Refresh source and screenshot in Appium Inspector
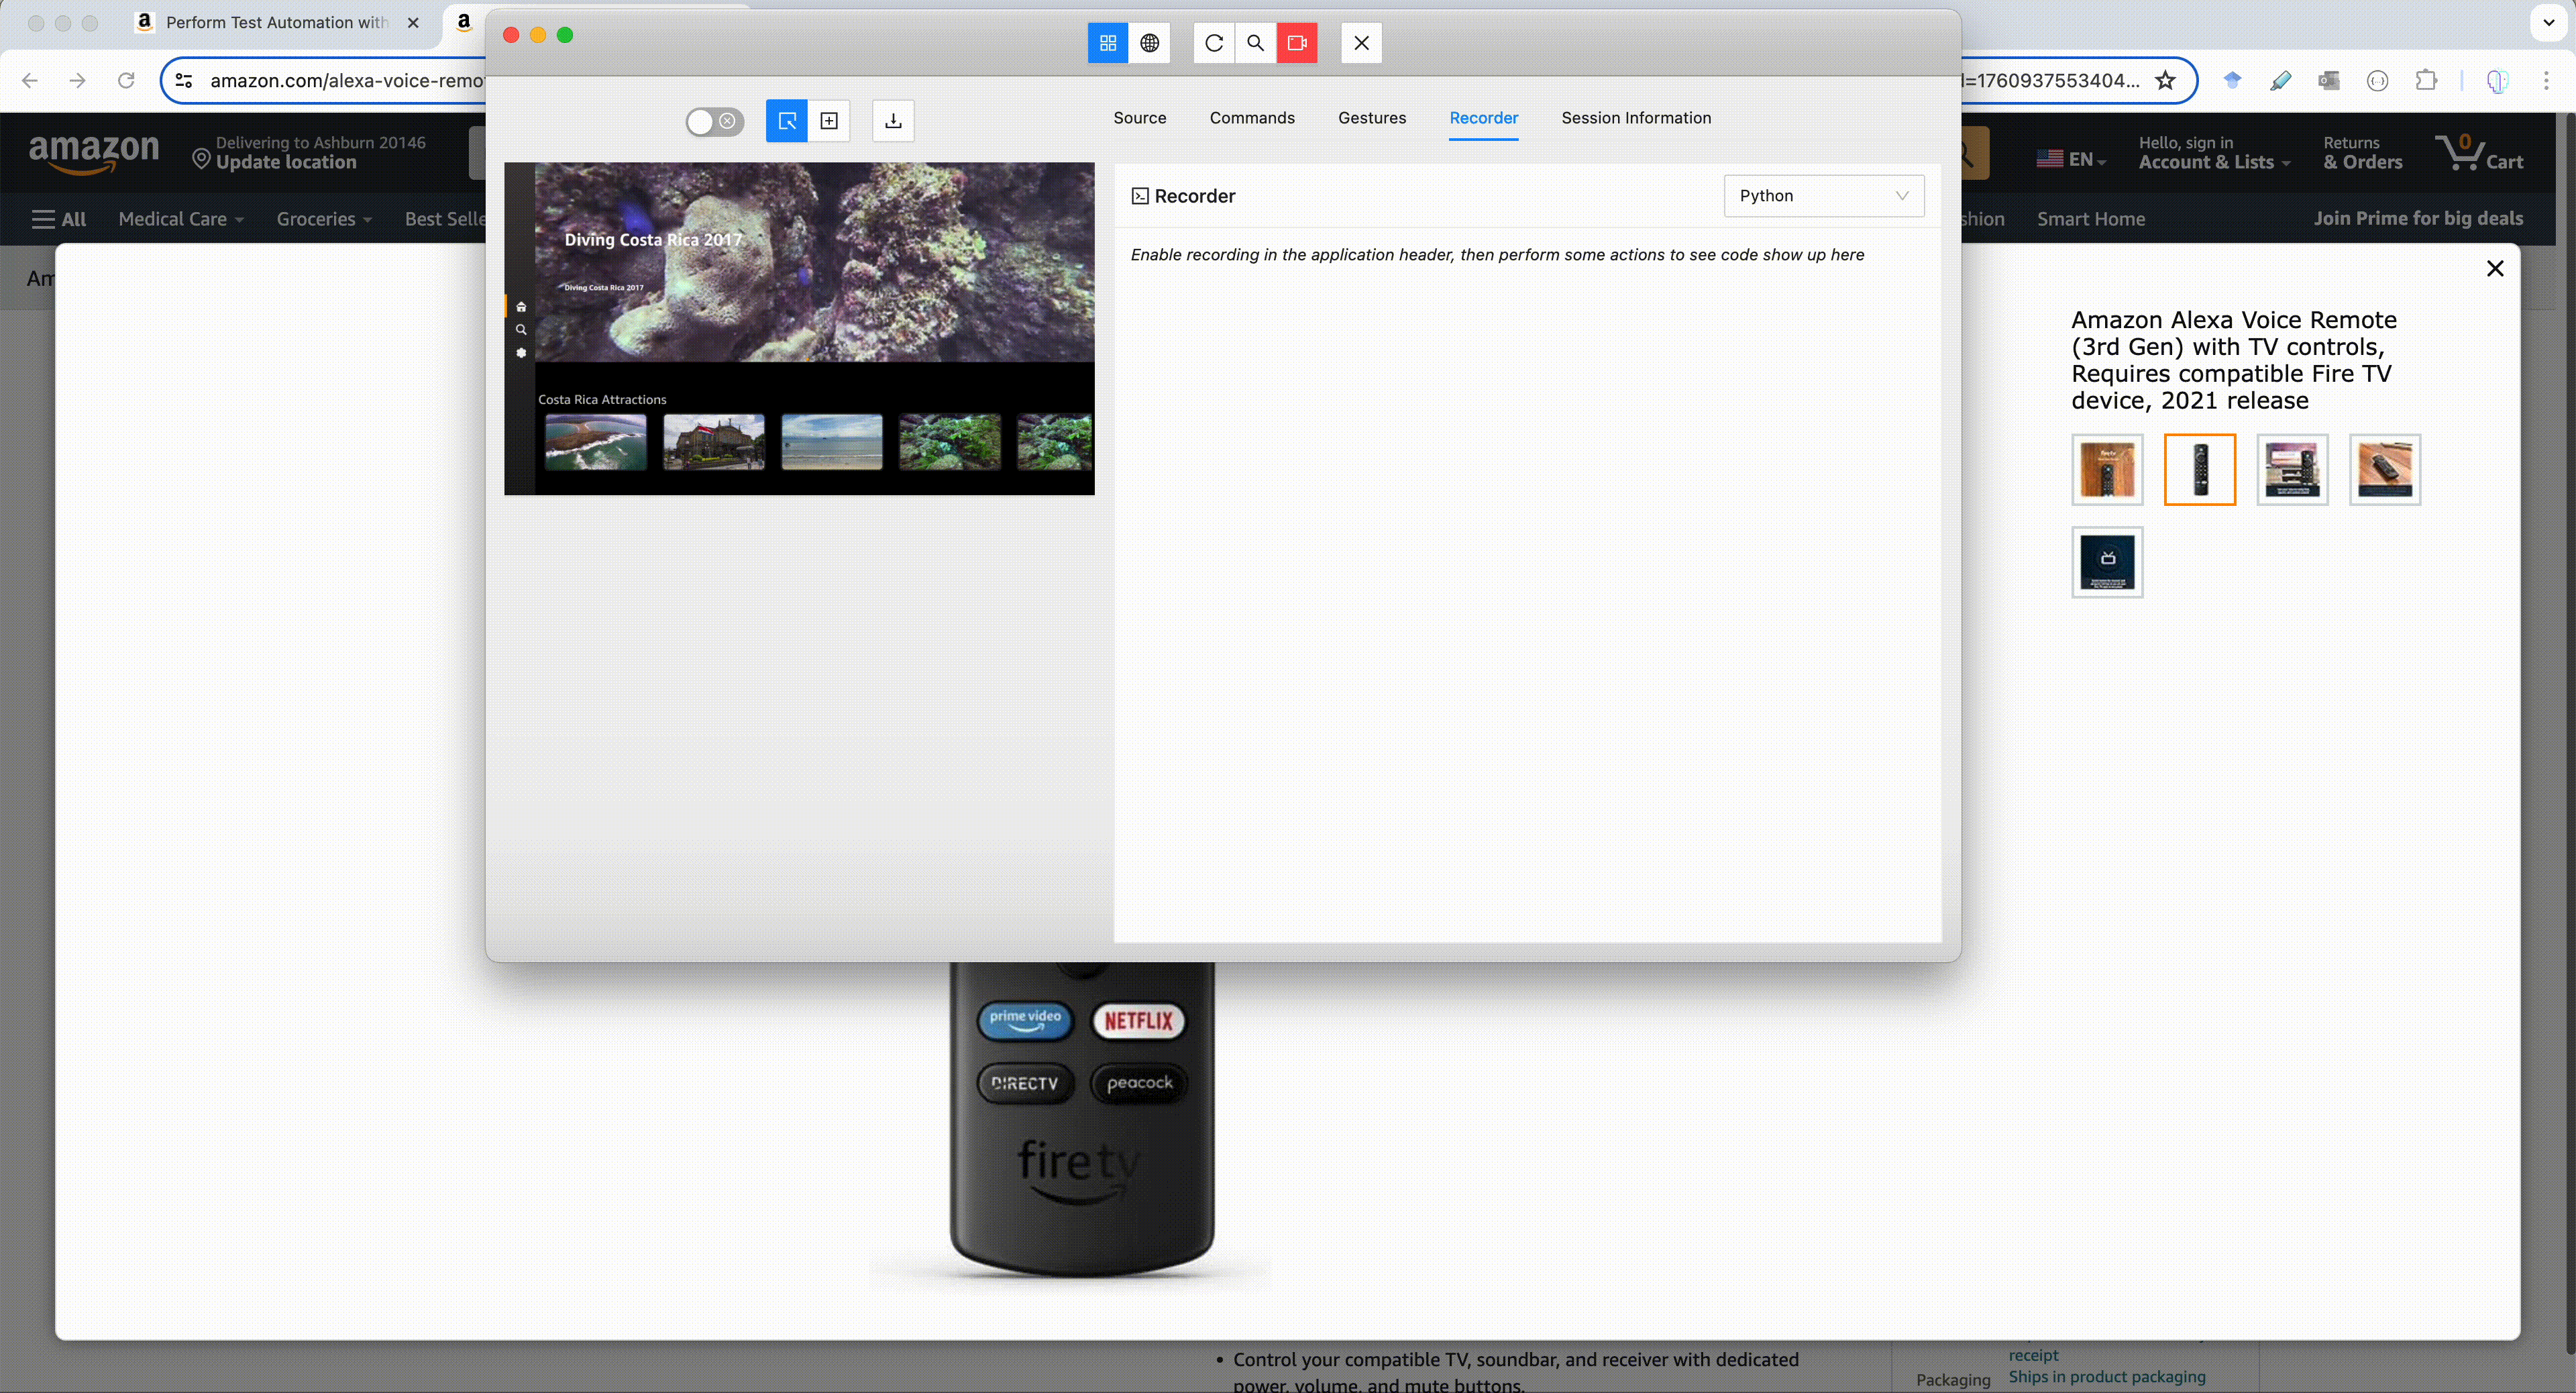The width and height of the screenshot is (2576, 1393). point(1213,43)
